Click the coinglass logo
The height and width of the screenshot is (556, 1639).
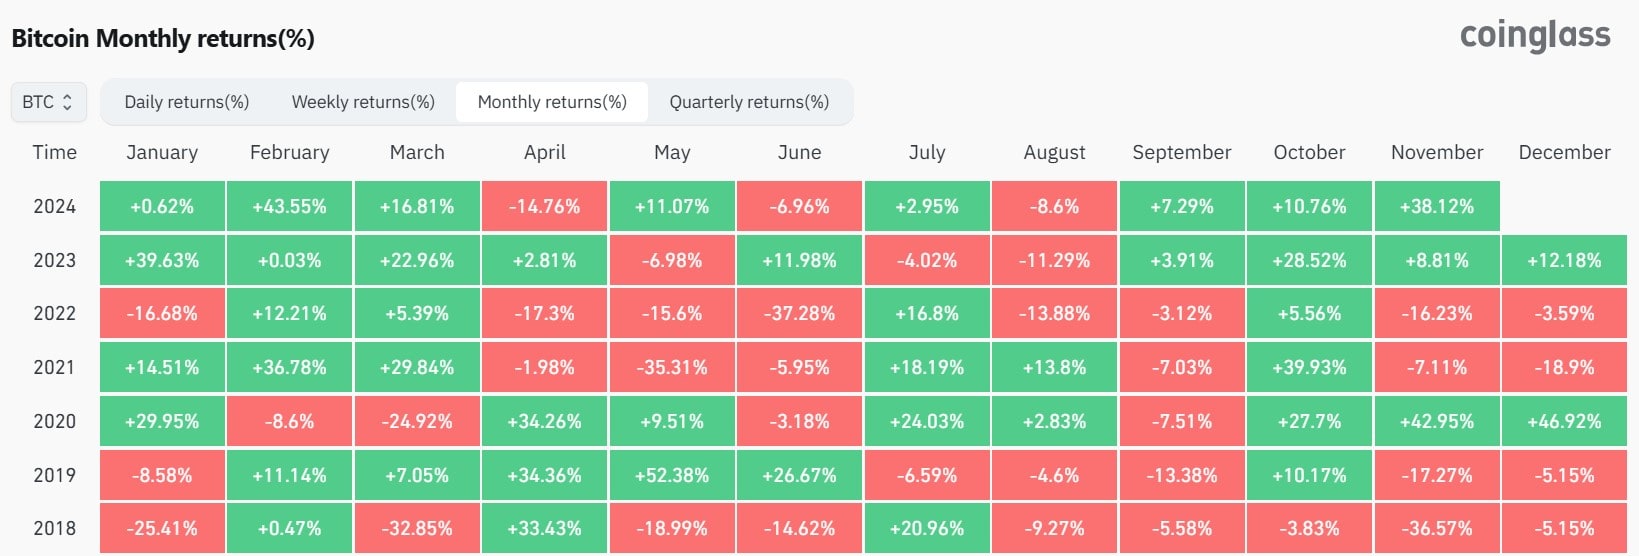pyautogui.click(x=1534, y=36)
